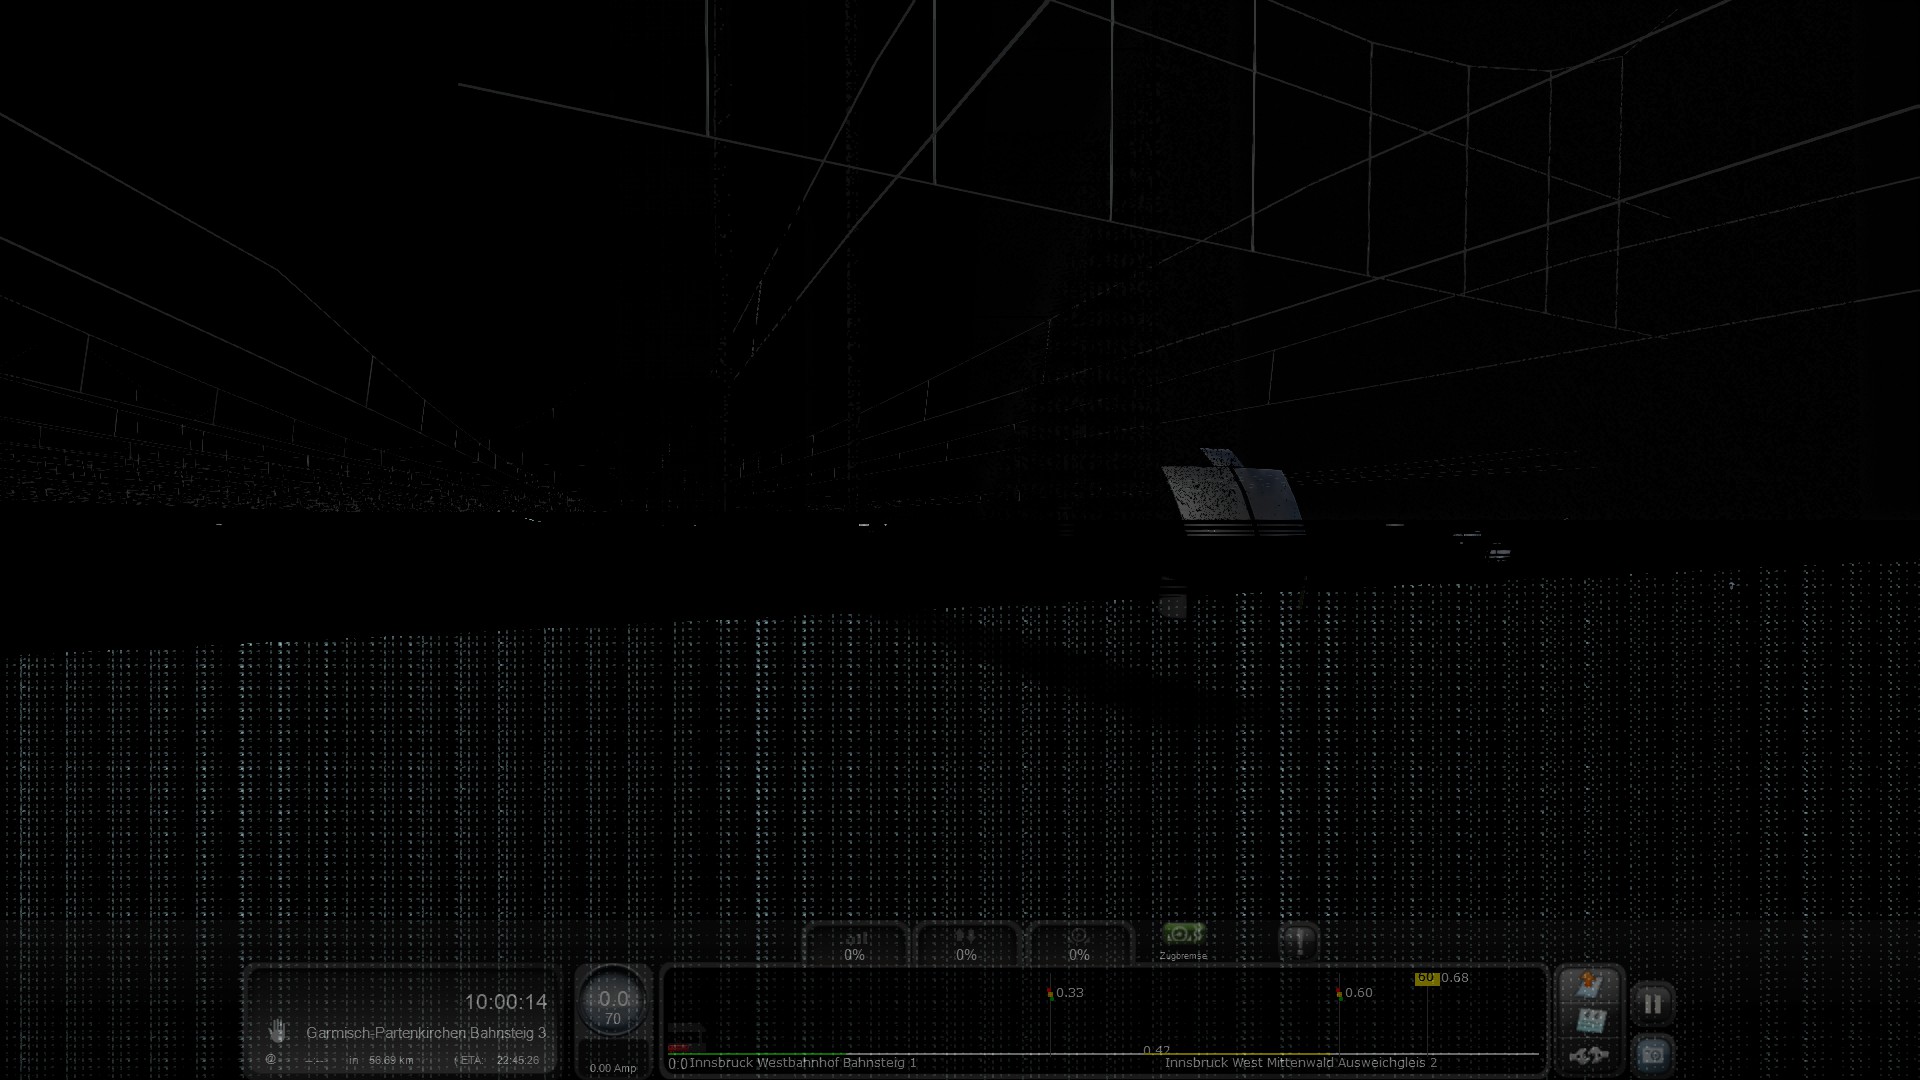Image resolution: width=1920 pixels, height=1080 pixels.
Task: Click Innsbruck Westbahnhof Bahnsteig 1 label
Action: (802, 1062)
